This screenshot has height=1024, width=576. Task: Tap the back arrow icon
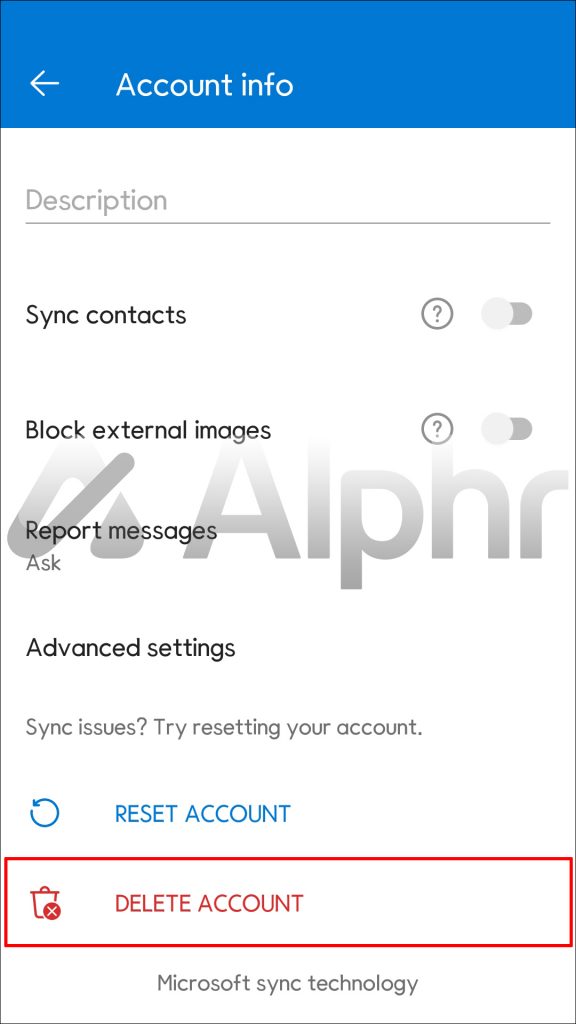click(x=44, y=84)
